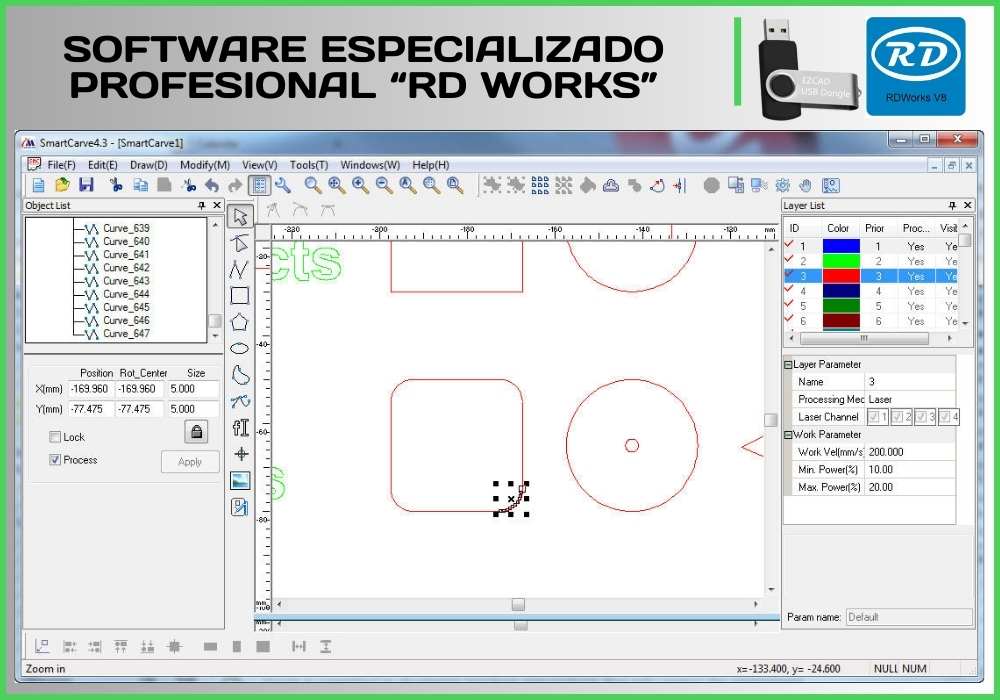1000x700 pixels.
Task: Click Object List scroll-down arrow
Action: click(x=216, y=335)
